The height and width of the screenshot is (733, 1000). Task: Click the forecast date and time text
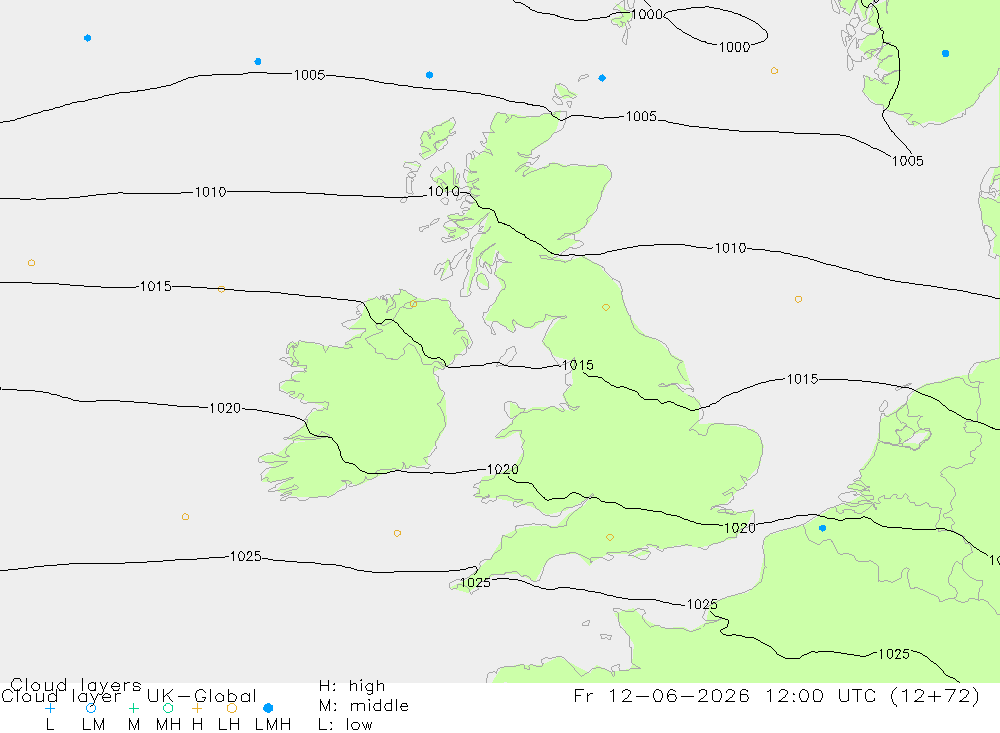[x=776, y=696]
